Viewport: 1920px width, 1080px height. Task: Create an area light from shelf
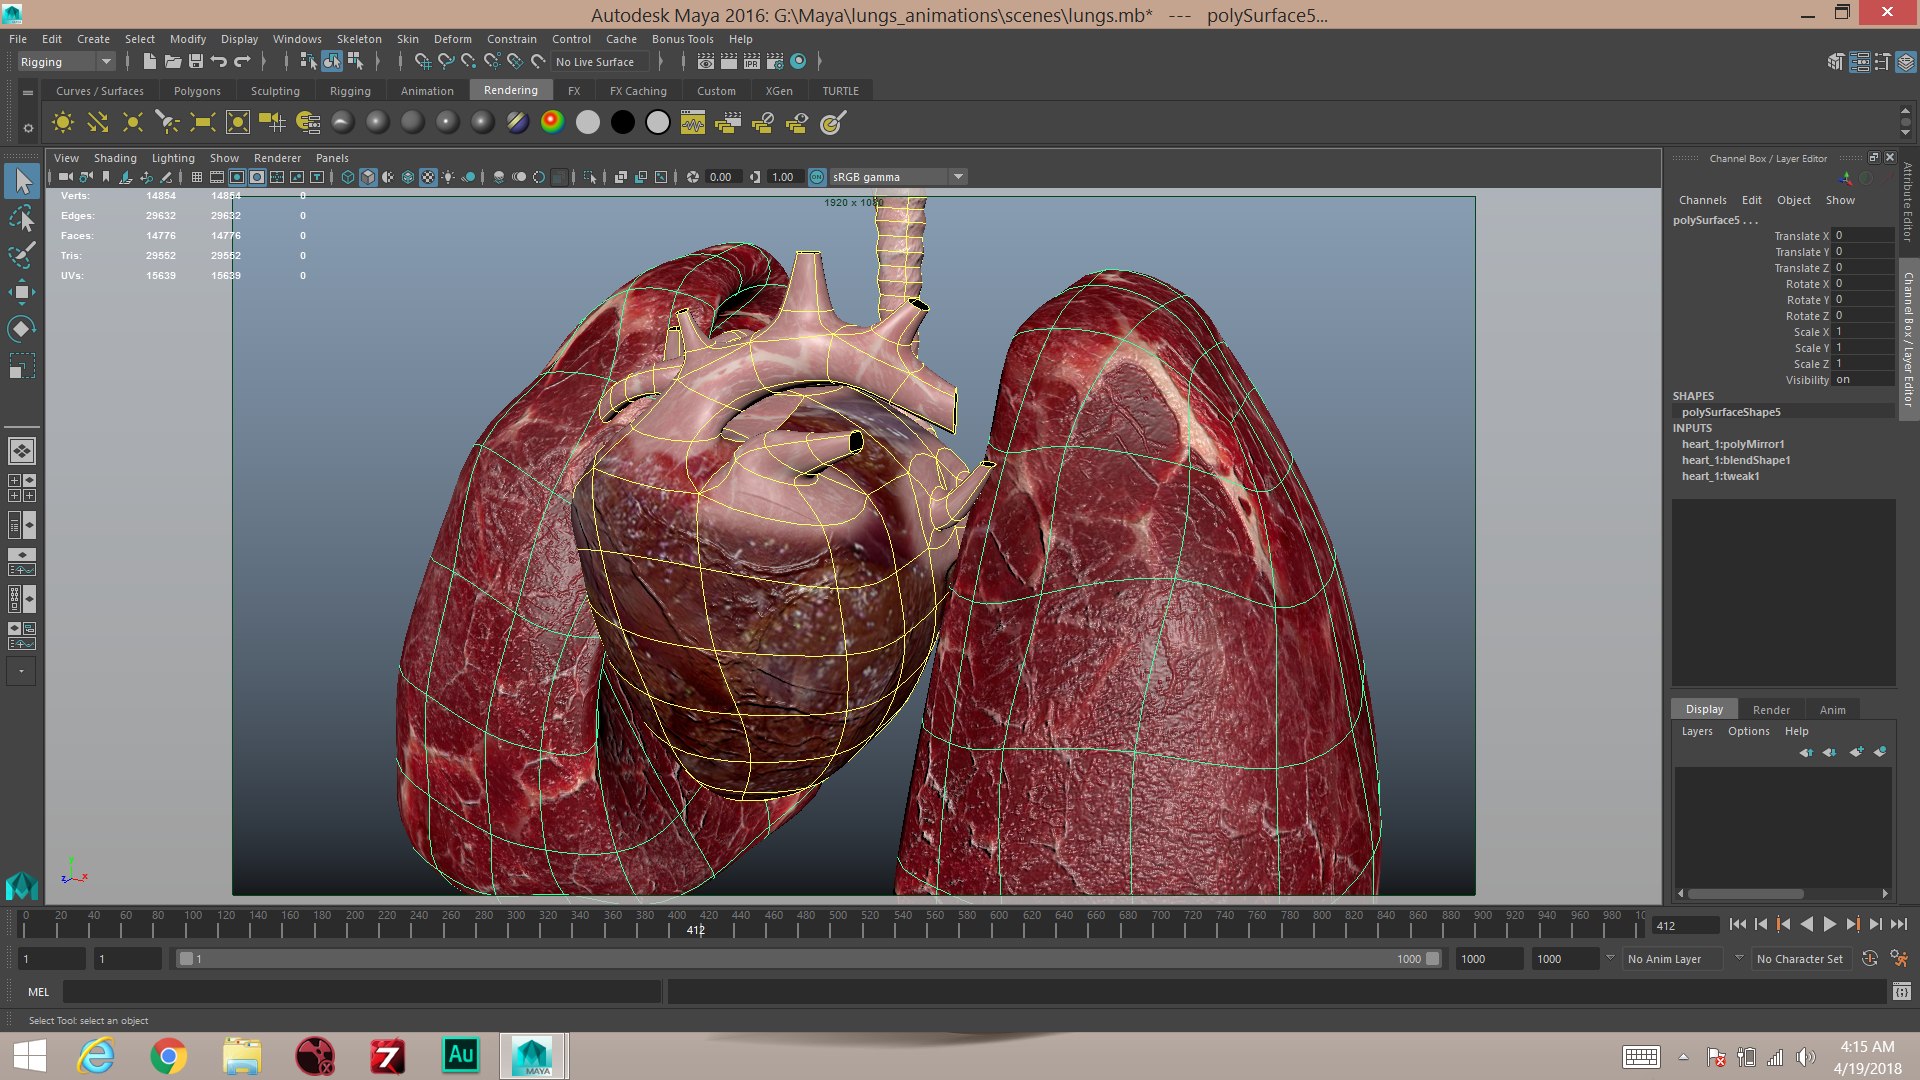point(202,122)
